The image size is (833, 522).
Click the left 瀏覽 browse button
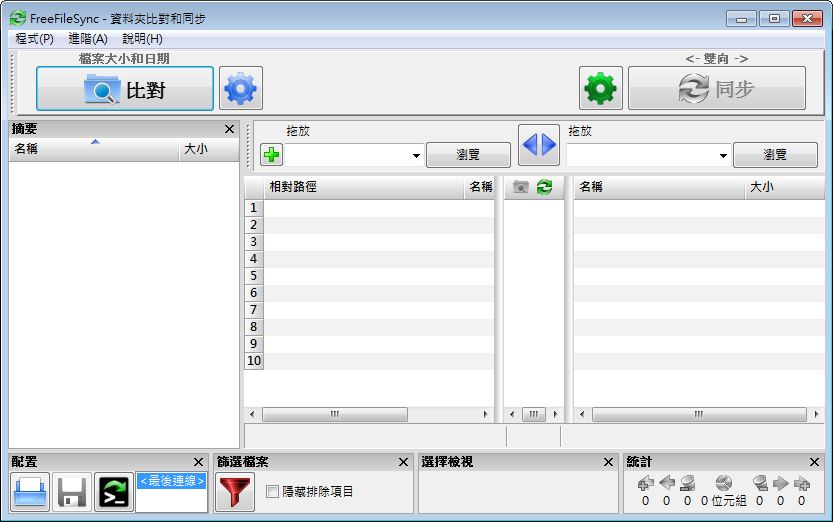468,155
